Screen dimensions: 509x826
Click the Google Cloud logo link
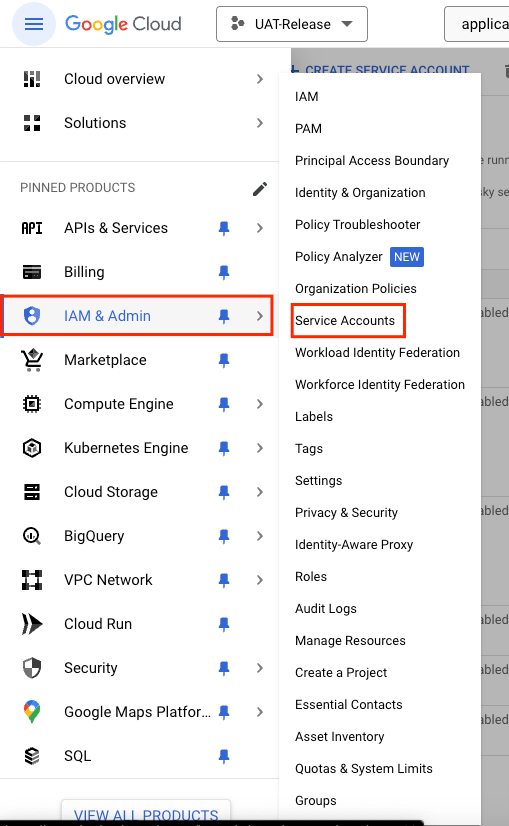coord(123,24)
